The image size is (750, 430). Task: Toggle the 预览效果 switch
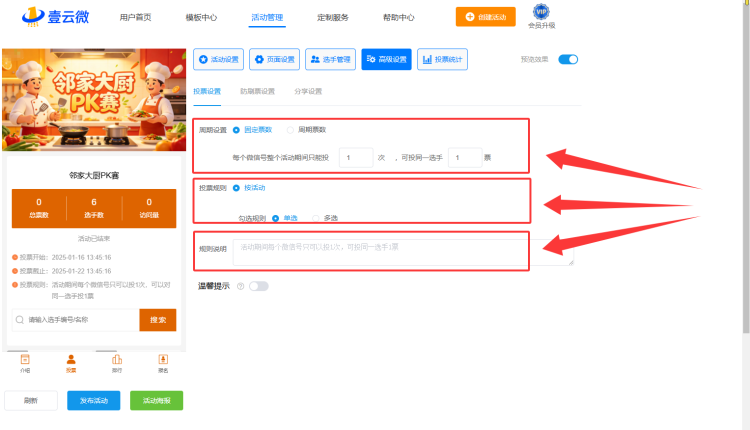[x=568, y=59]
